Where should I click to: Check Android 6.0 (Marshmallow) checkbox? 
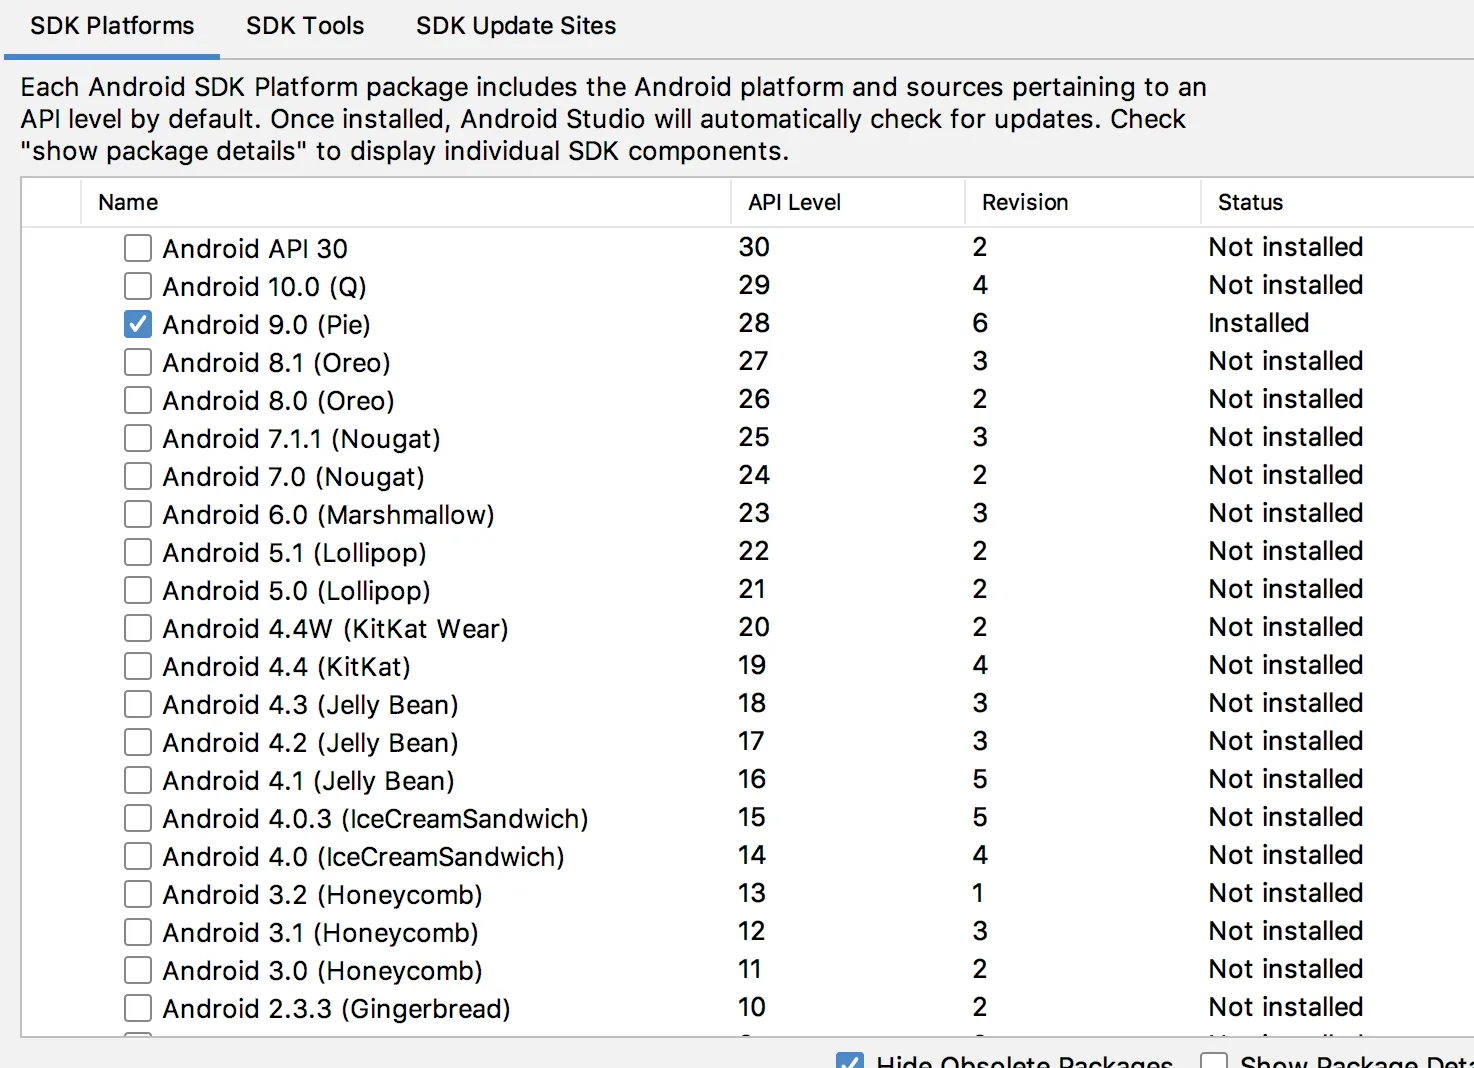coord(138,514)
